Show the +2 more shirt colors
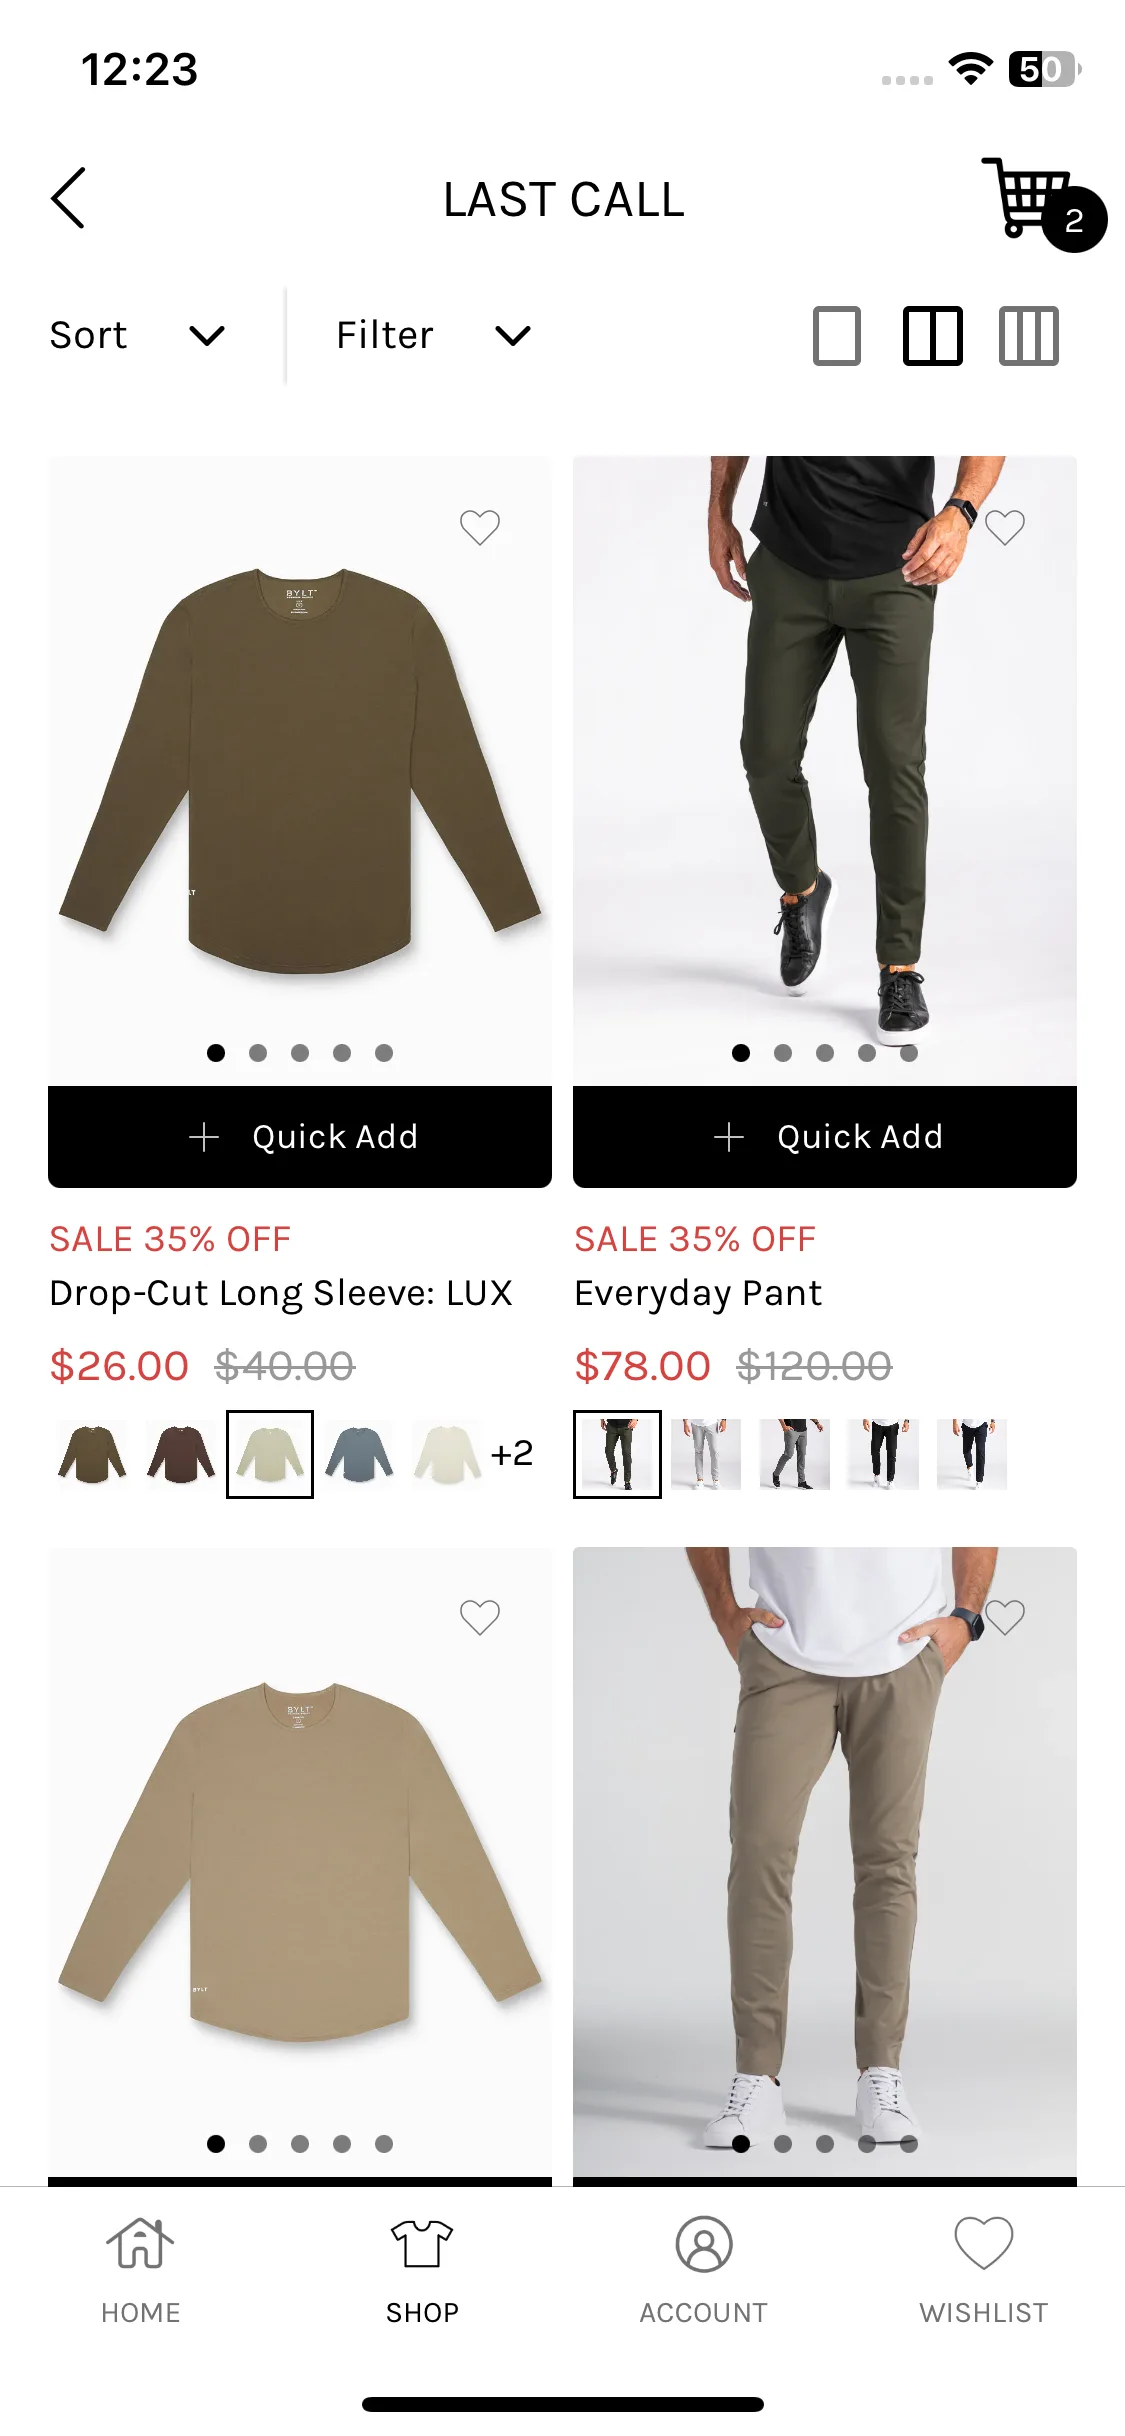Image resolution: width=1125 pixels, height=2436 pixels. [x=512, y=1453]
